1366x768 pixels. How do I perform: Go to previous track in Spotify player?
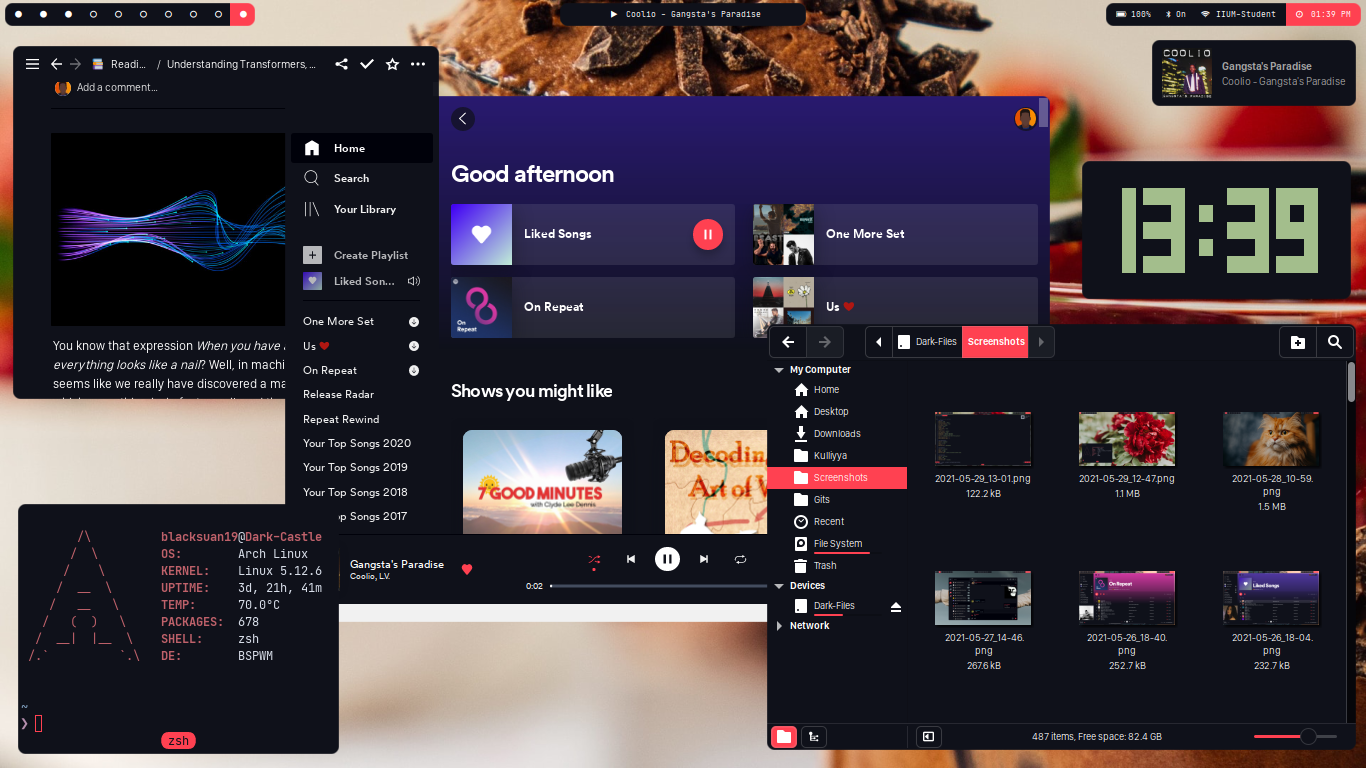click(631, 560)
